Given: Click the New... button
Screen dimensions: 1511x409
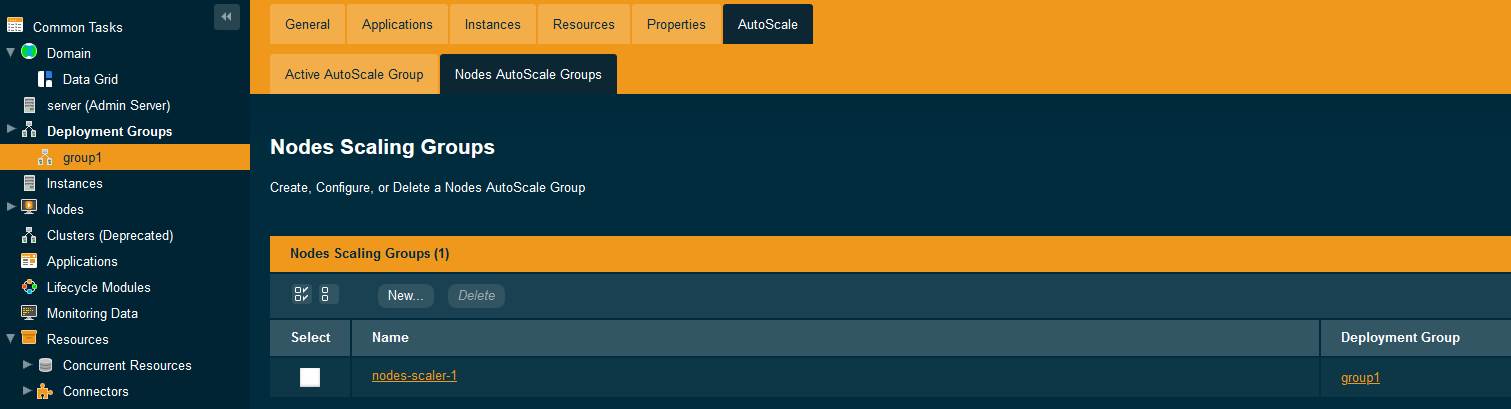Looking at the screenshot, I should point(406,295).
